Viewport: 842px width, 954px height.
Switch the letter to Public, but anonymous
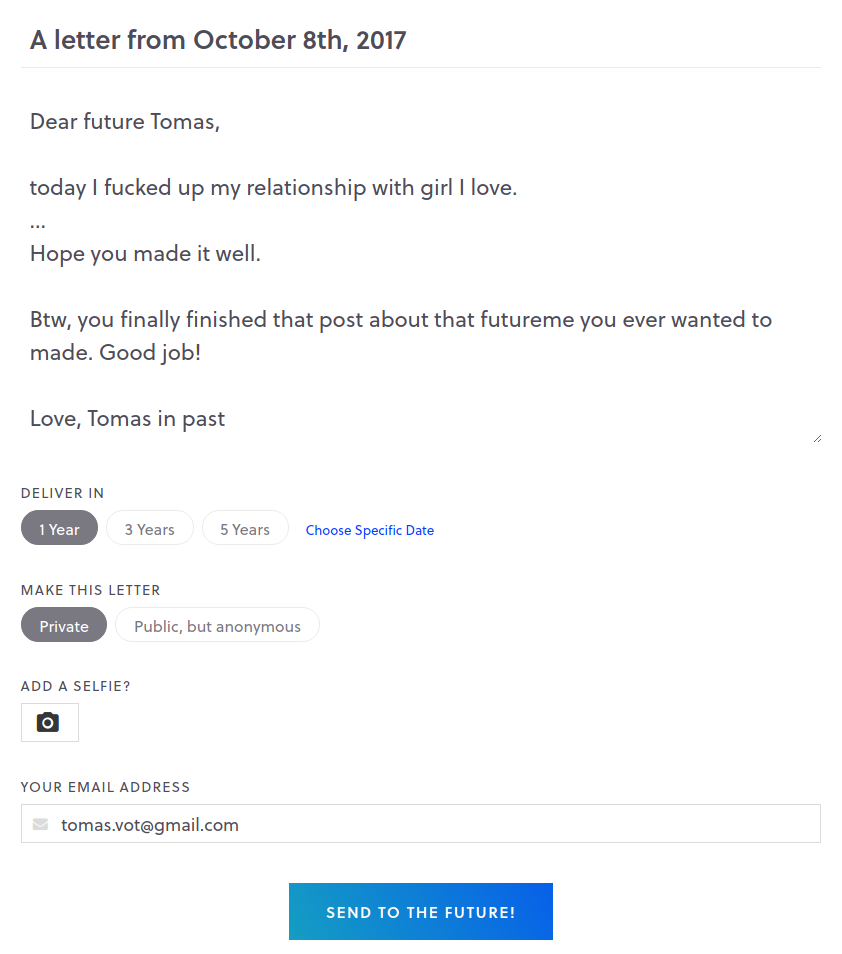(x=217, y=625)
